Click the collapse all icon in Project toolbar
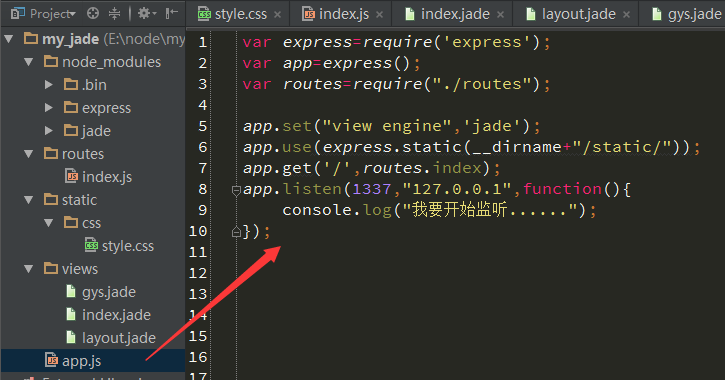The image size is (725, 380). [x=114, y=13]
